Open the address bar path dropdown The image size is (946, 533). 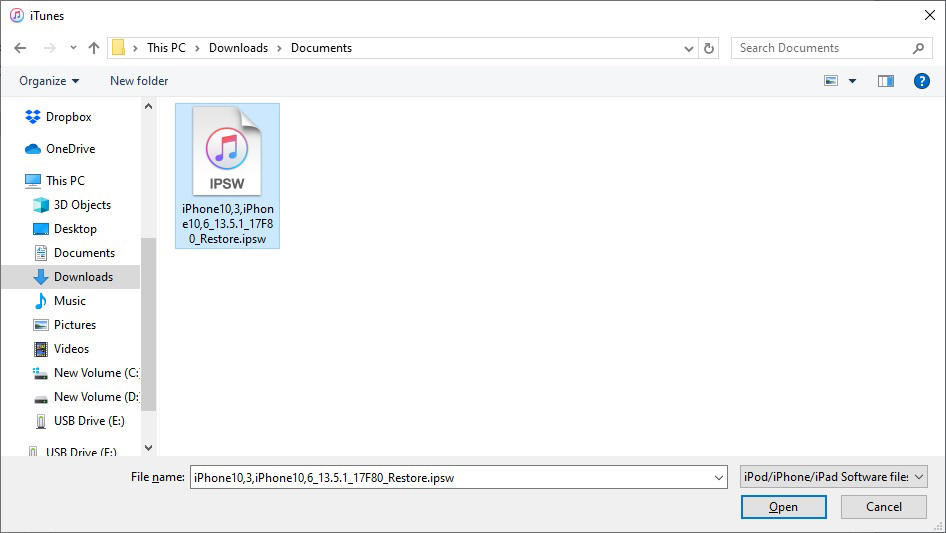click(689, 48)
